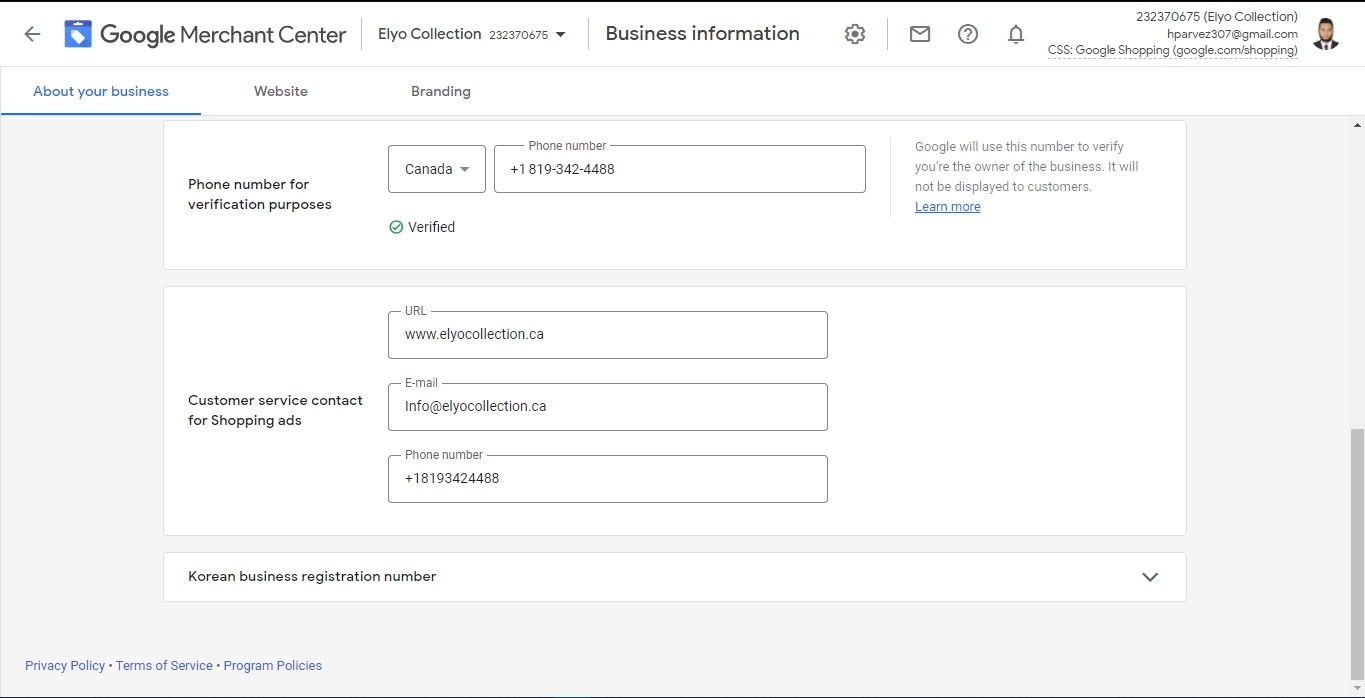Screen dimensions: 1365x698
Task: Click the user profile avatar
Action: [1326, 34]
